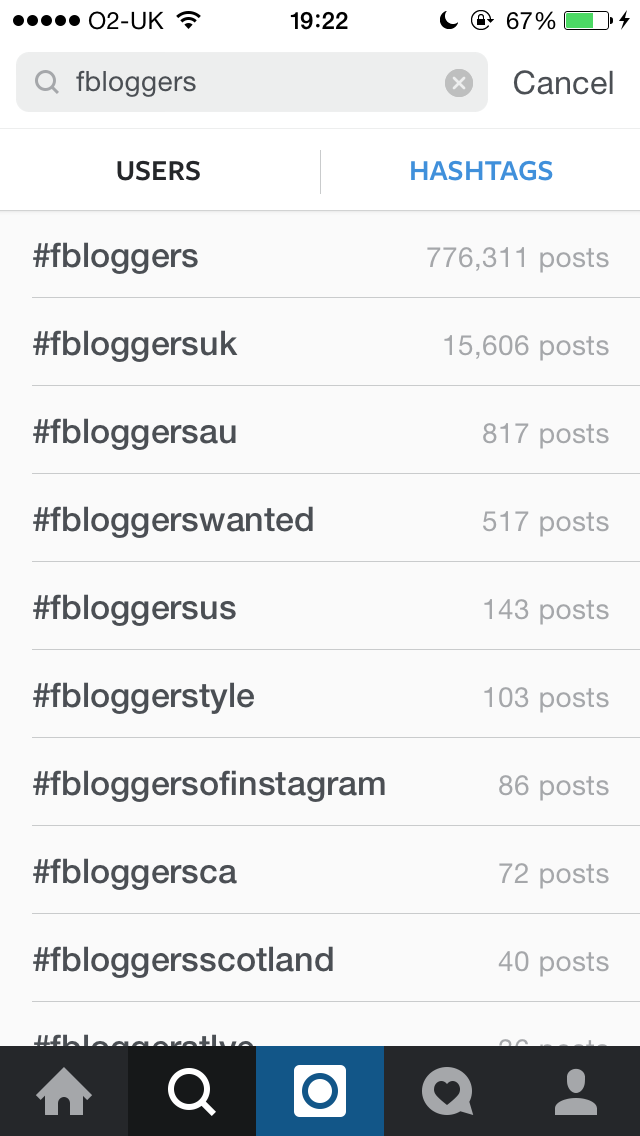Open #fbloggerswanted with 517 posts

tap(320, 521)
